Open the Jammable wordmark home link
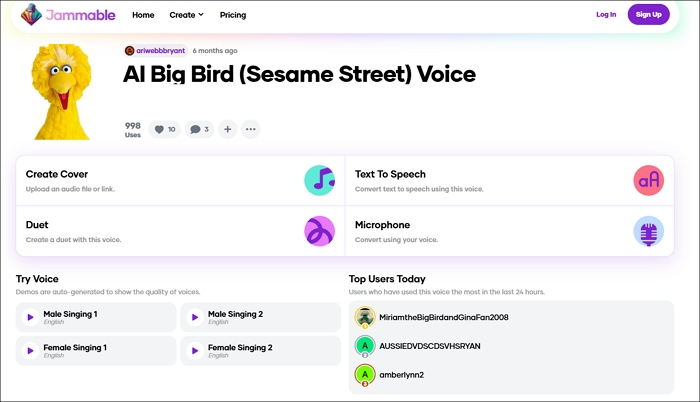 (80, 15)
